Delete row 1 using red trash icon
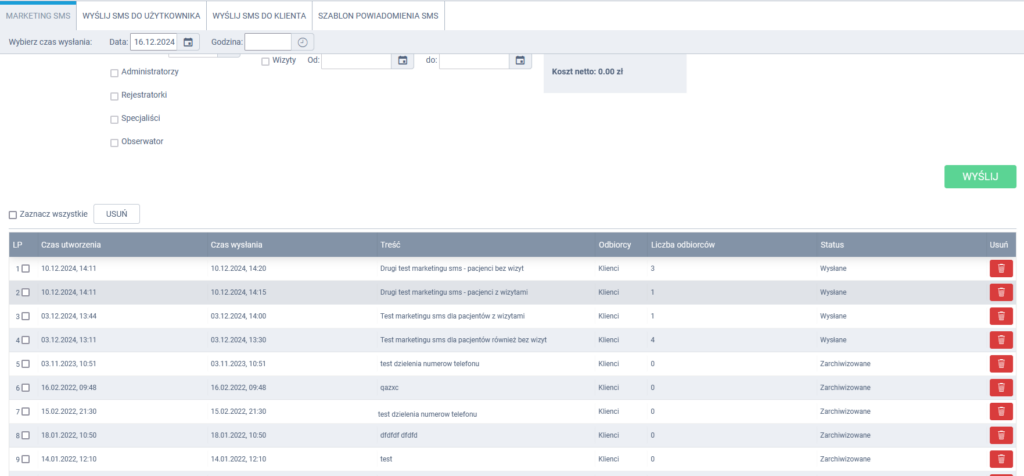This screenshot has height=476, width=1024. pos(1000,268)
